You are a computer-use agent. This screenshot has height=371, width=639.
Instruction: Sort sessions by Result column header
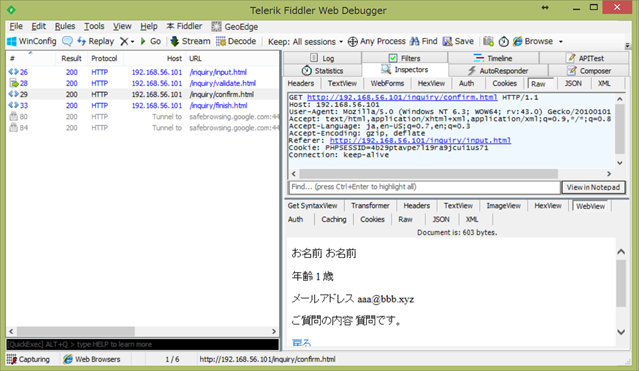71,58
